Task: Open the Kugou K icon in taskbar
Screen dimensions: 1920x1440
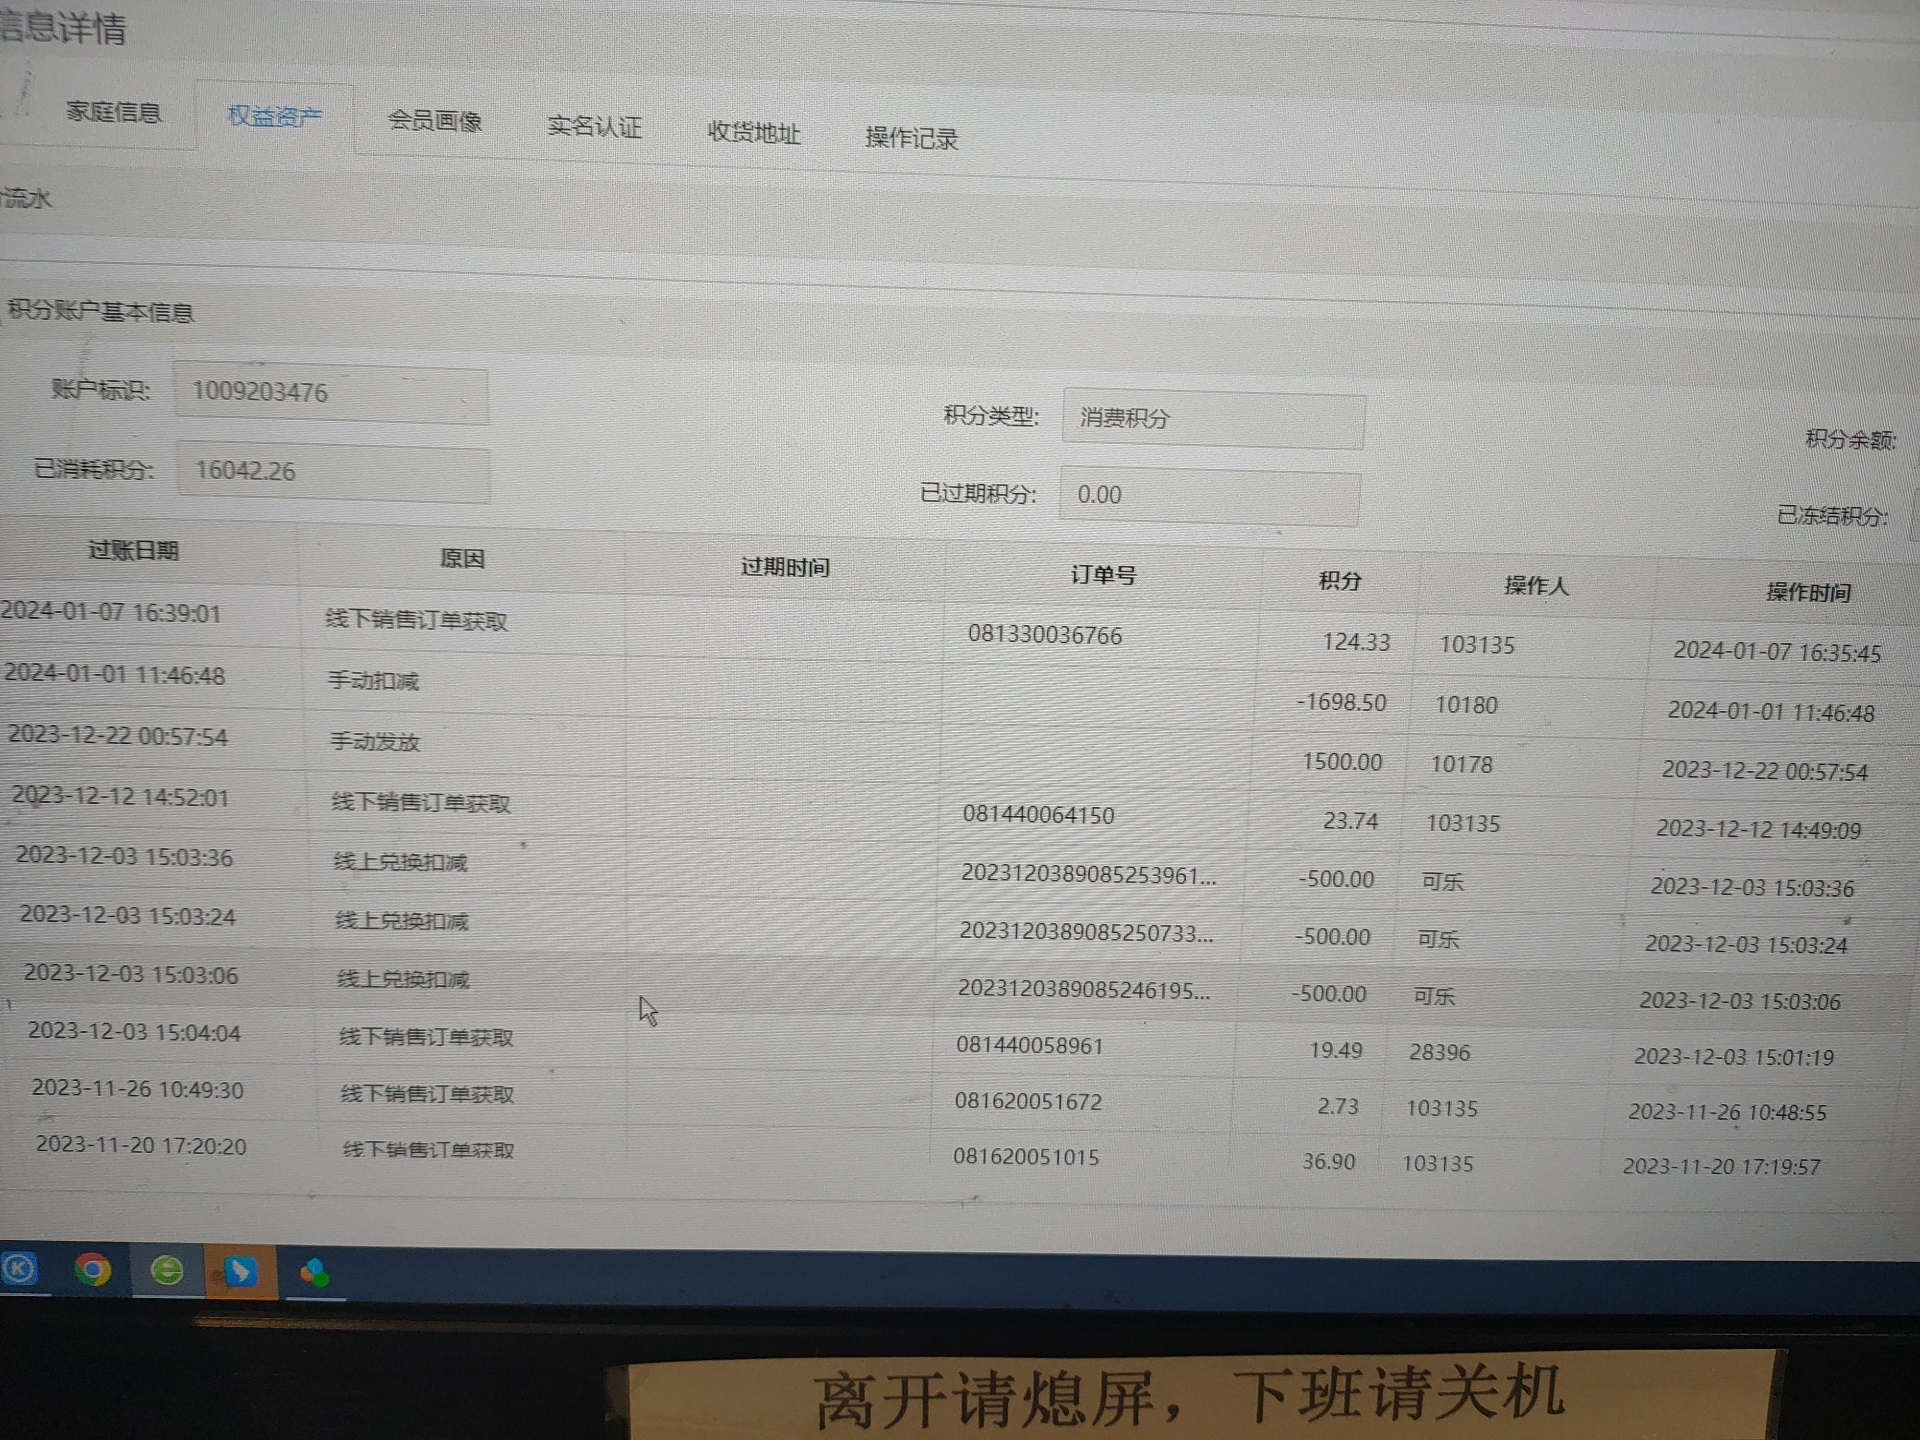Action: point(20,1270)
